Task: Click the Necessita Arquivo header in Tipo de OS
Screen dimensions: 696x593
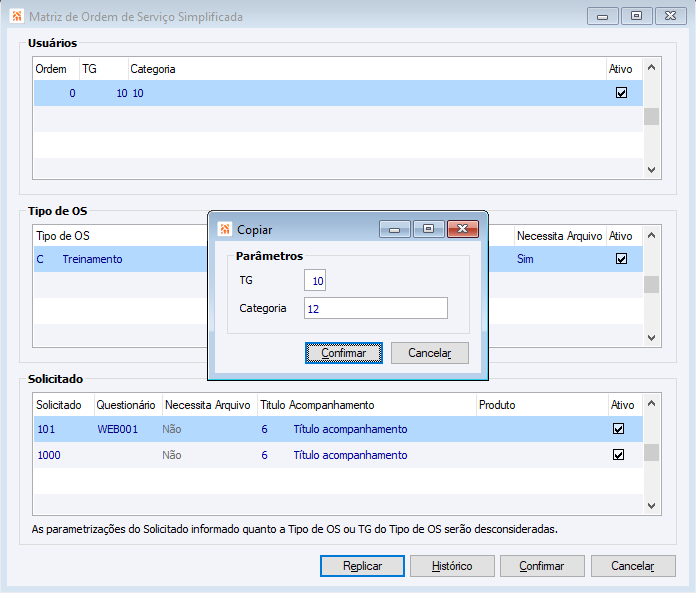Action: pos(559,236)
